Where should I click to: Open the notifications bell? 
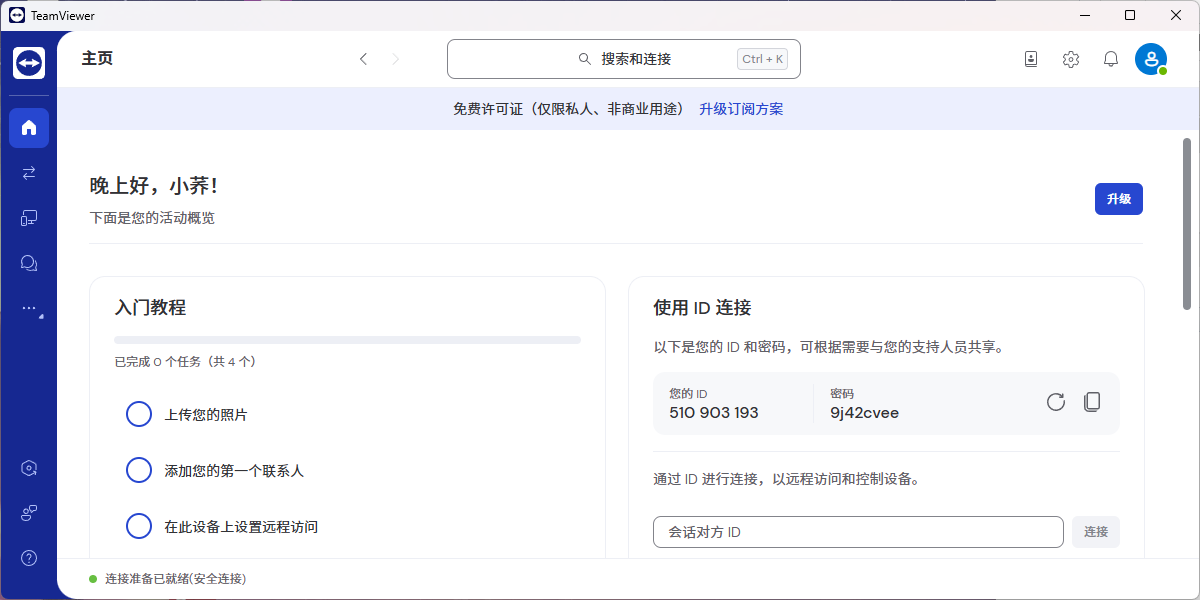pos(1110,59)
